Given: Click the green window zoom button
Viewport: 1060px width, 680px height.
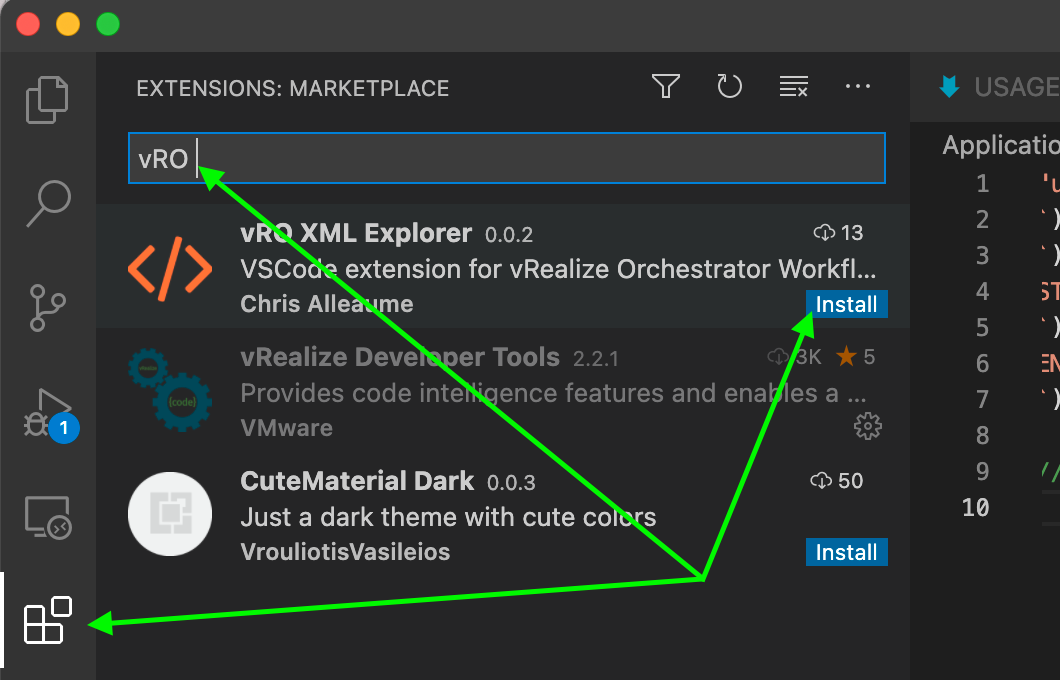Looking at the screenshot, I should pos(108,24).
